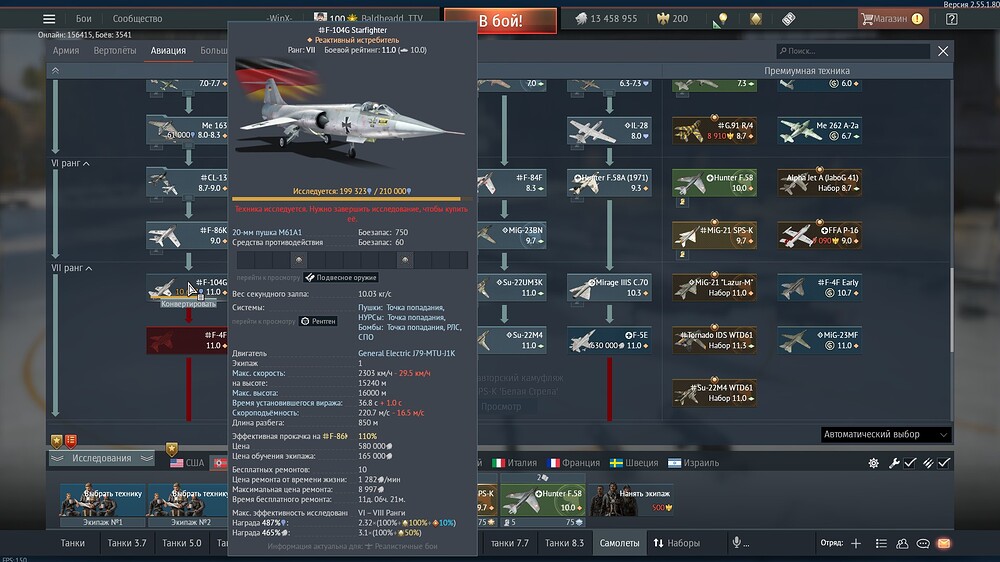Select the MiG-23MF card
This screenshot has width=1000, height=562.
coord(820,340)
